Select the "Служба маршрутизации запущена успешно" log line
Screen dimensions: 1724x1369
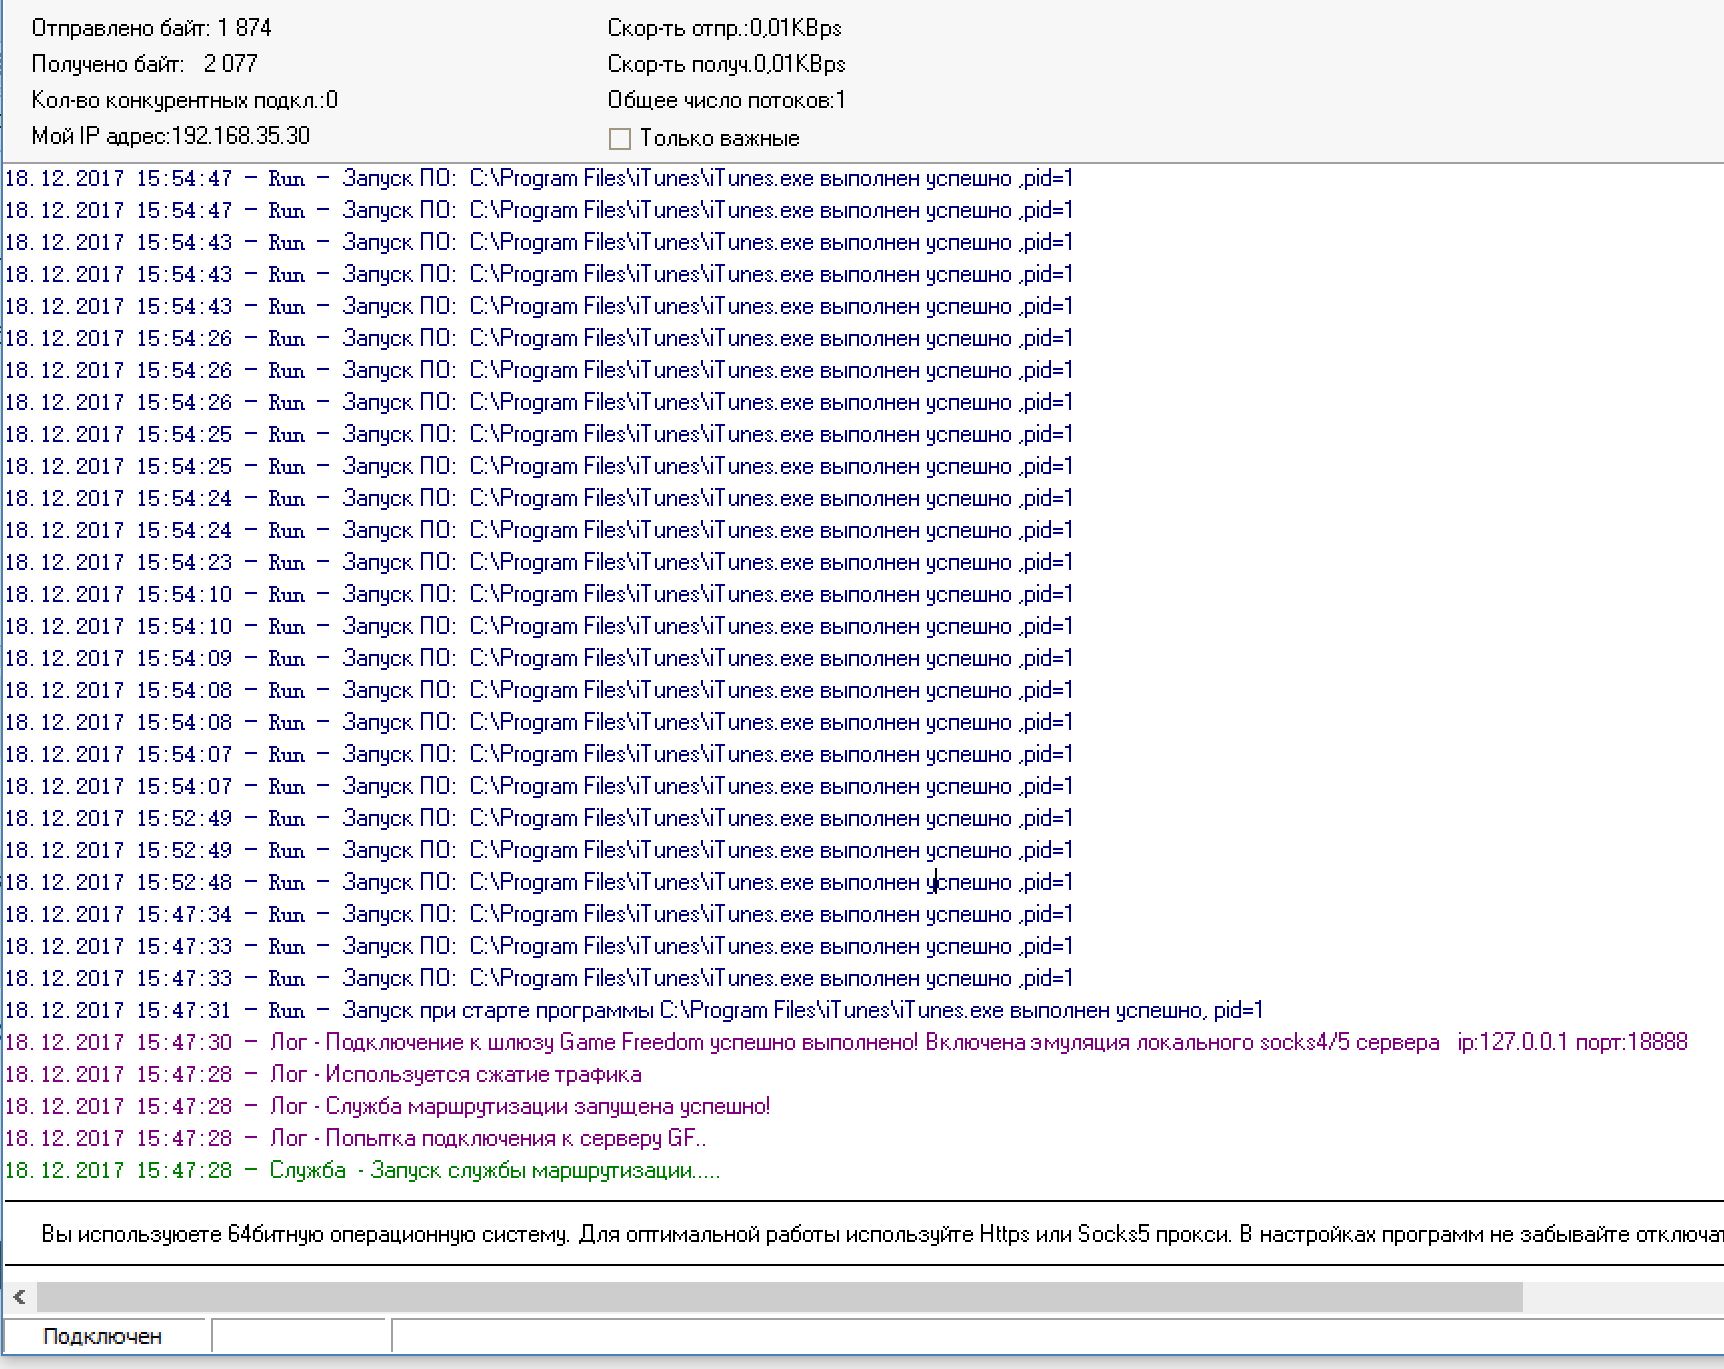[547, 1107]
